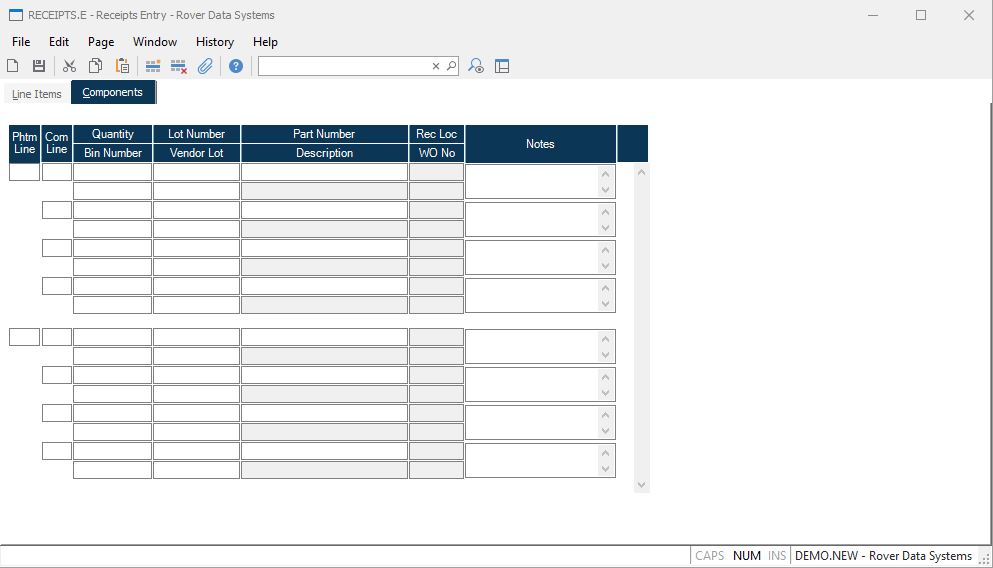Viewport: 993px width, 568px height.
Task: Click the first Quantity input field
Action: [112, 172]
